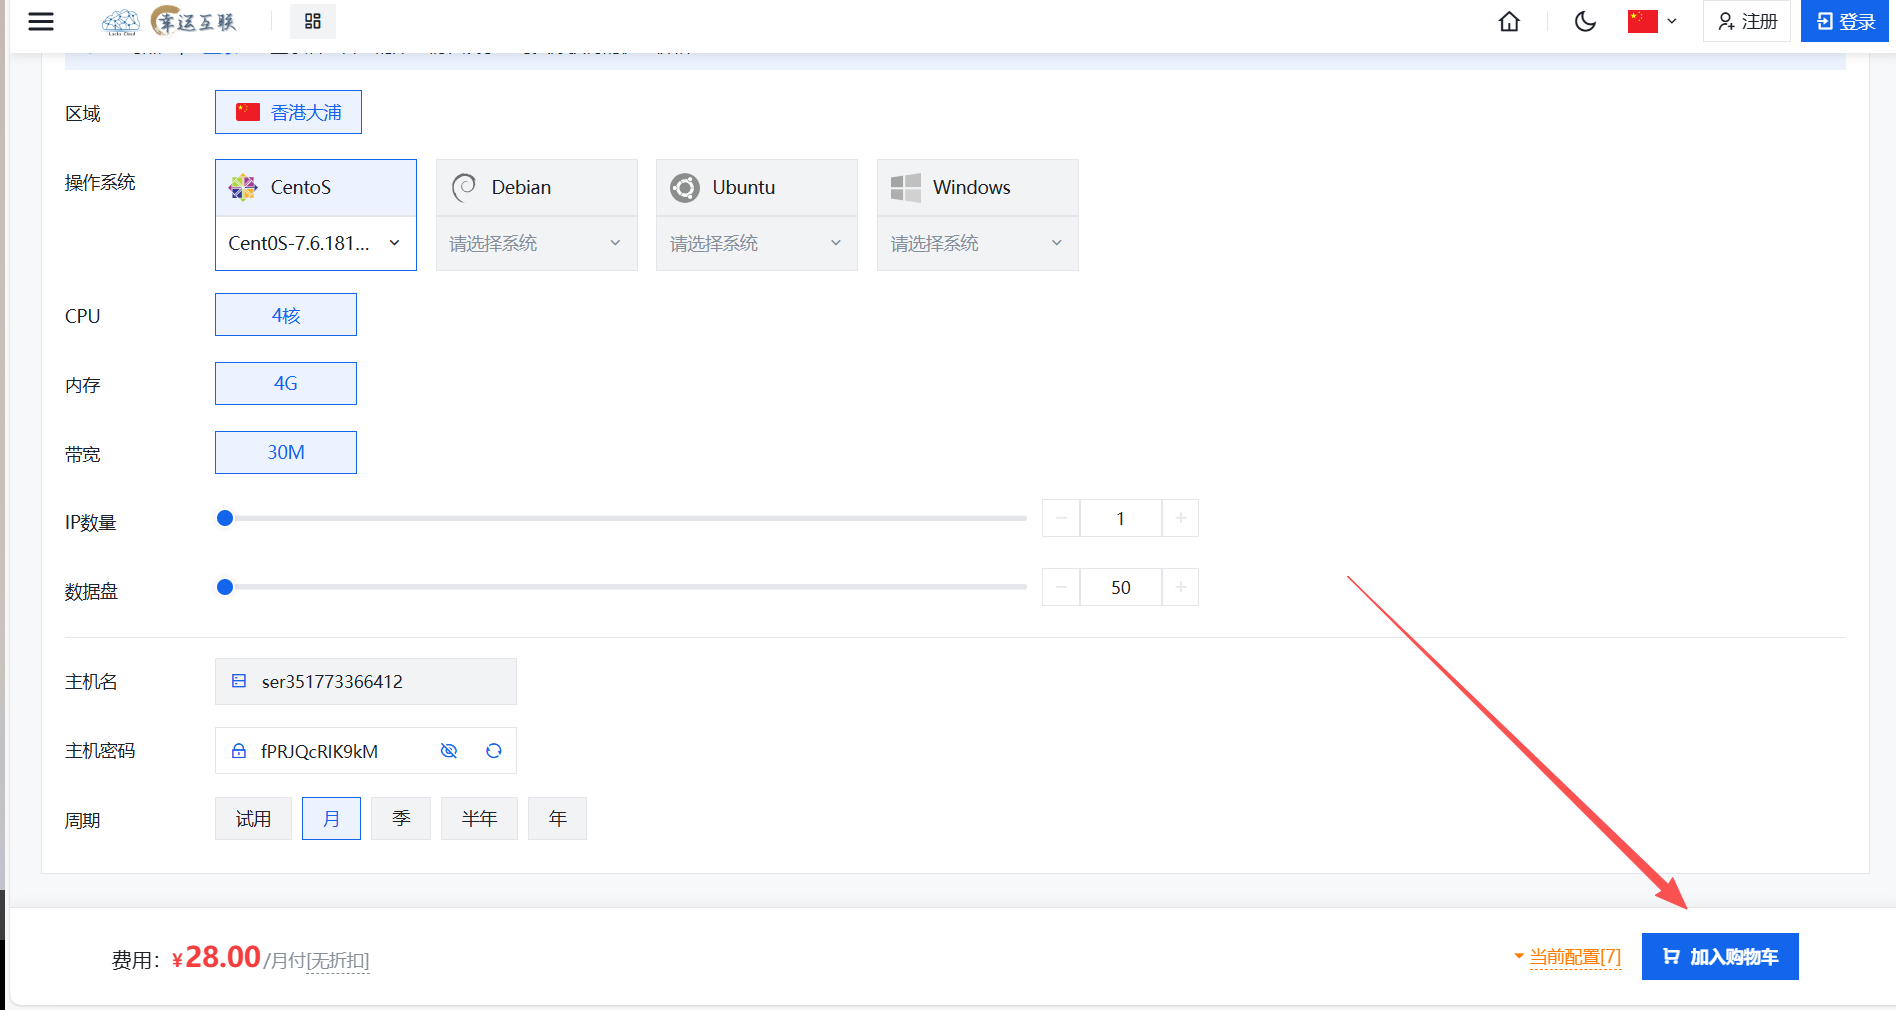This screenshot has width=1896, height=1010.
Task: Toggle password visibility eye icon
Action: [x=449, y=751]
